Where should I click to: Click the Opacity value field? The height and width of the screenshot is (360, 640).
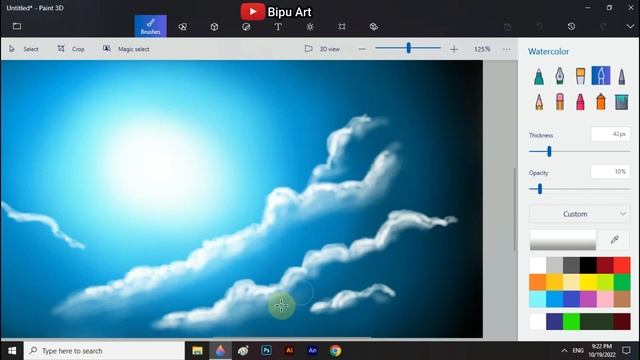[x=610, y=171]
